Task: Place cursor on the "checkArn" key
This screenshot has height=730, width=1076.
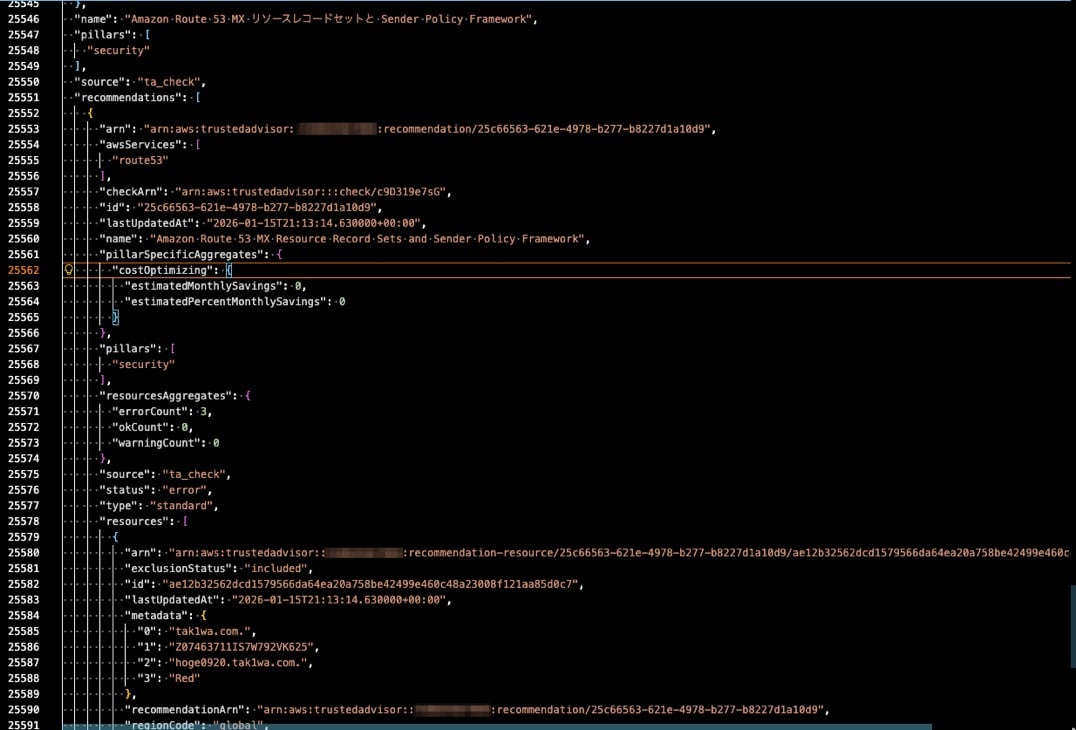Action: 126,192
